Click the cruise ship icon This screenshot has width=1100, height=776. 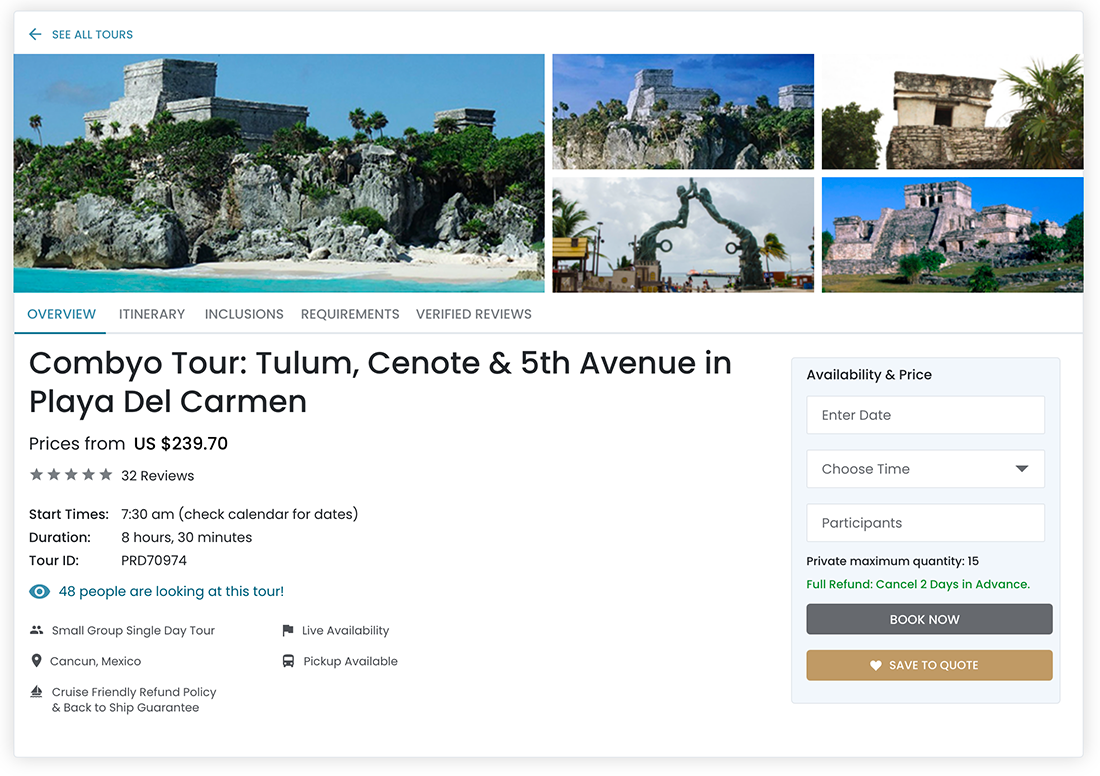(x=37, y=692)
